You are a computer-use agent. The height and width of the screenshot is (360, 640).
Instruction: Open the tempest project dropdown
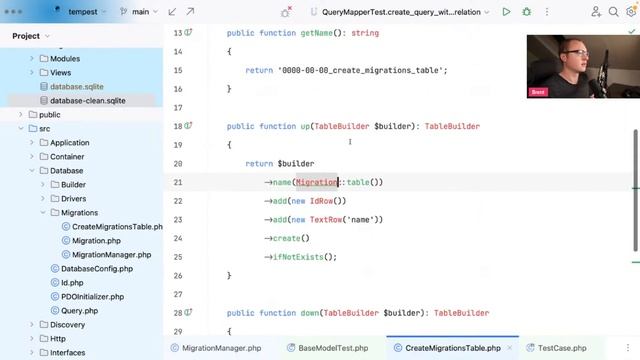(87, 12)
